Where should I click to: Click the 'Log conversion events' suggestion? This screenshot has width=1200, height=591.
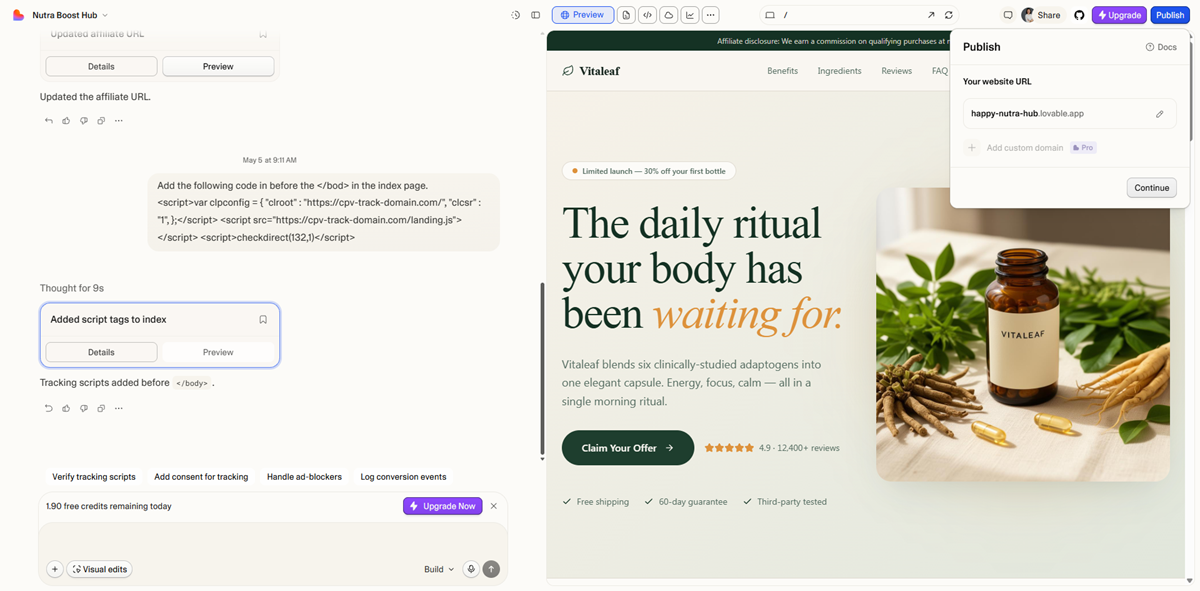point(403,477)
